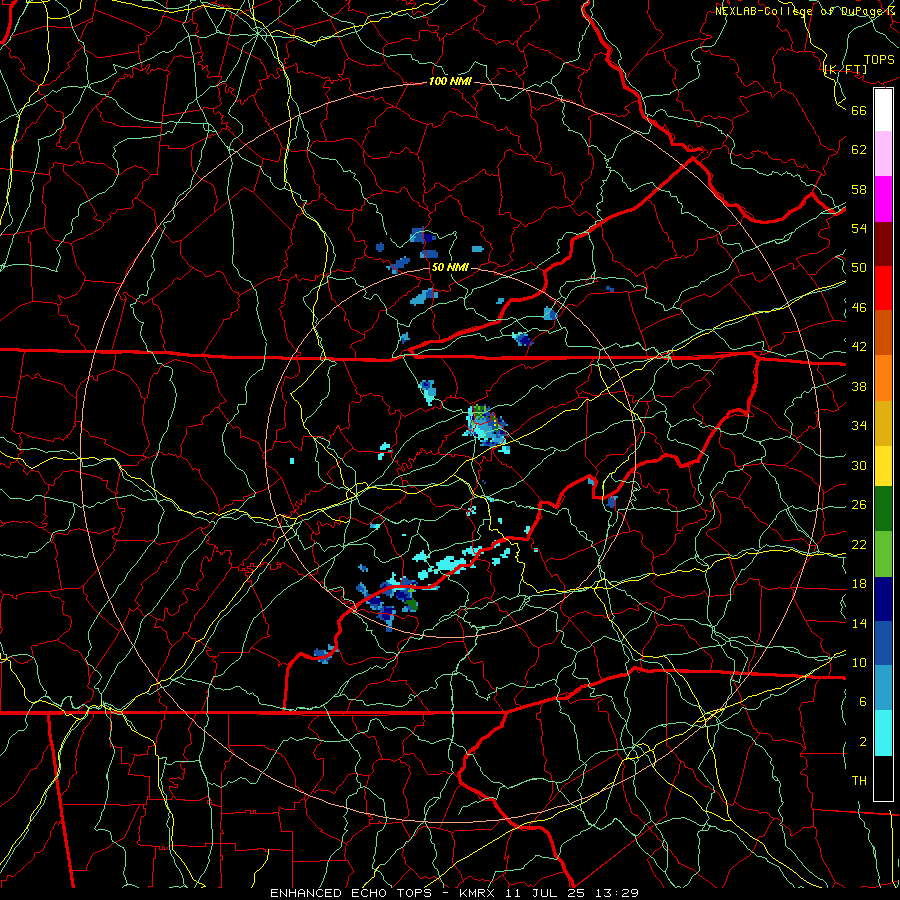Image resolution: width=900 pixels, height=900 pixels.
Task: Click the light green 22 kft legend swatch
Action: [883, 554]
